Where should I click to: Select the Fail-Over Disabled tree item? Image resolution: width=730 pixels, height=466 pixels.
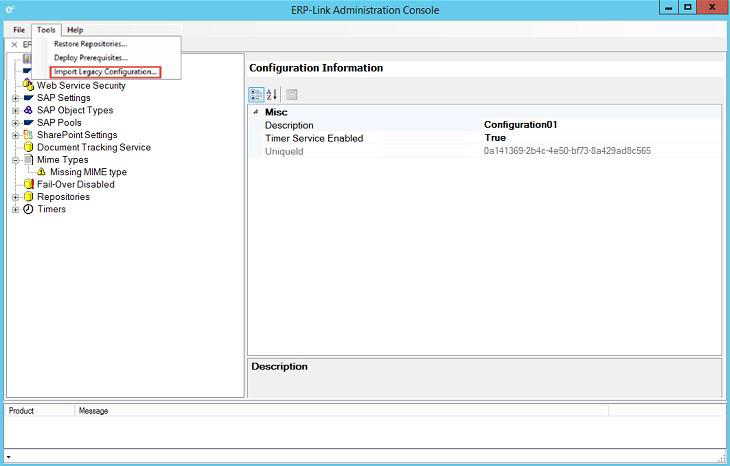(x=75, y=184)
